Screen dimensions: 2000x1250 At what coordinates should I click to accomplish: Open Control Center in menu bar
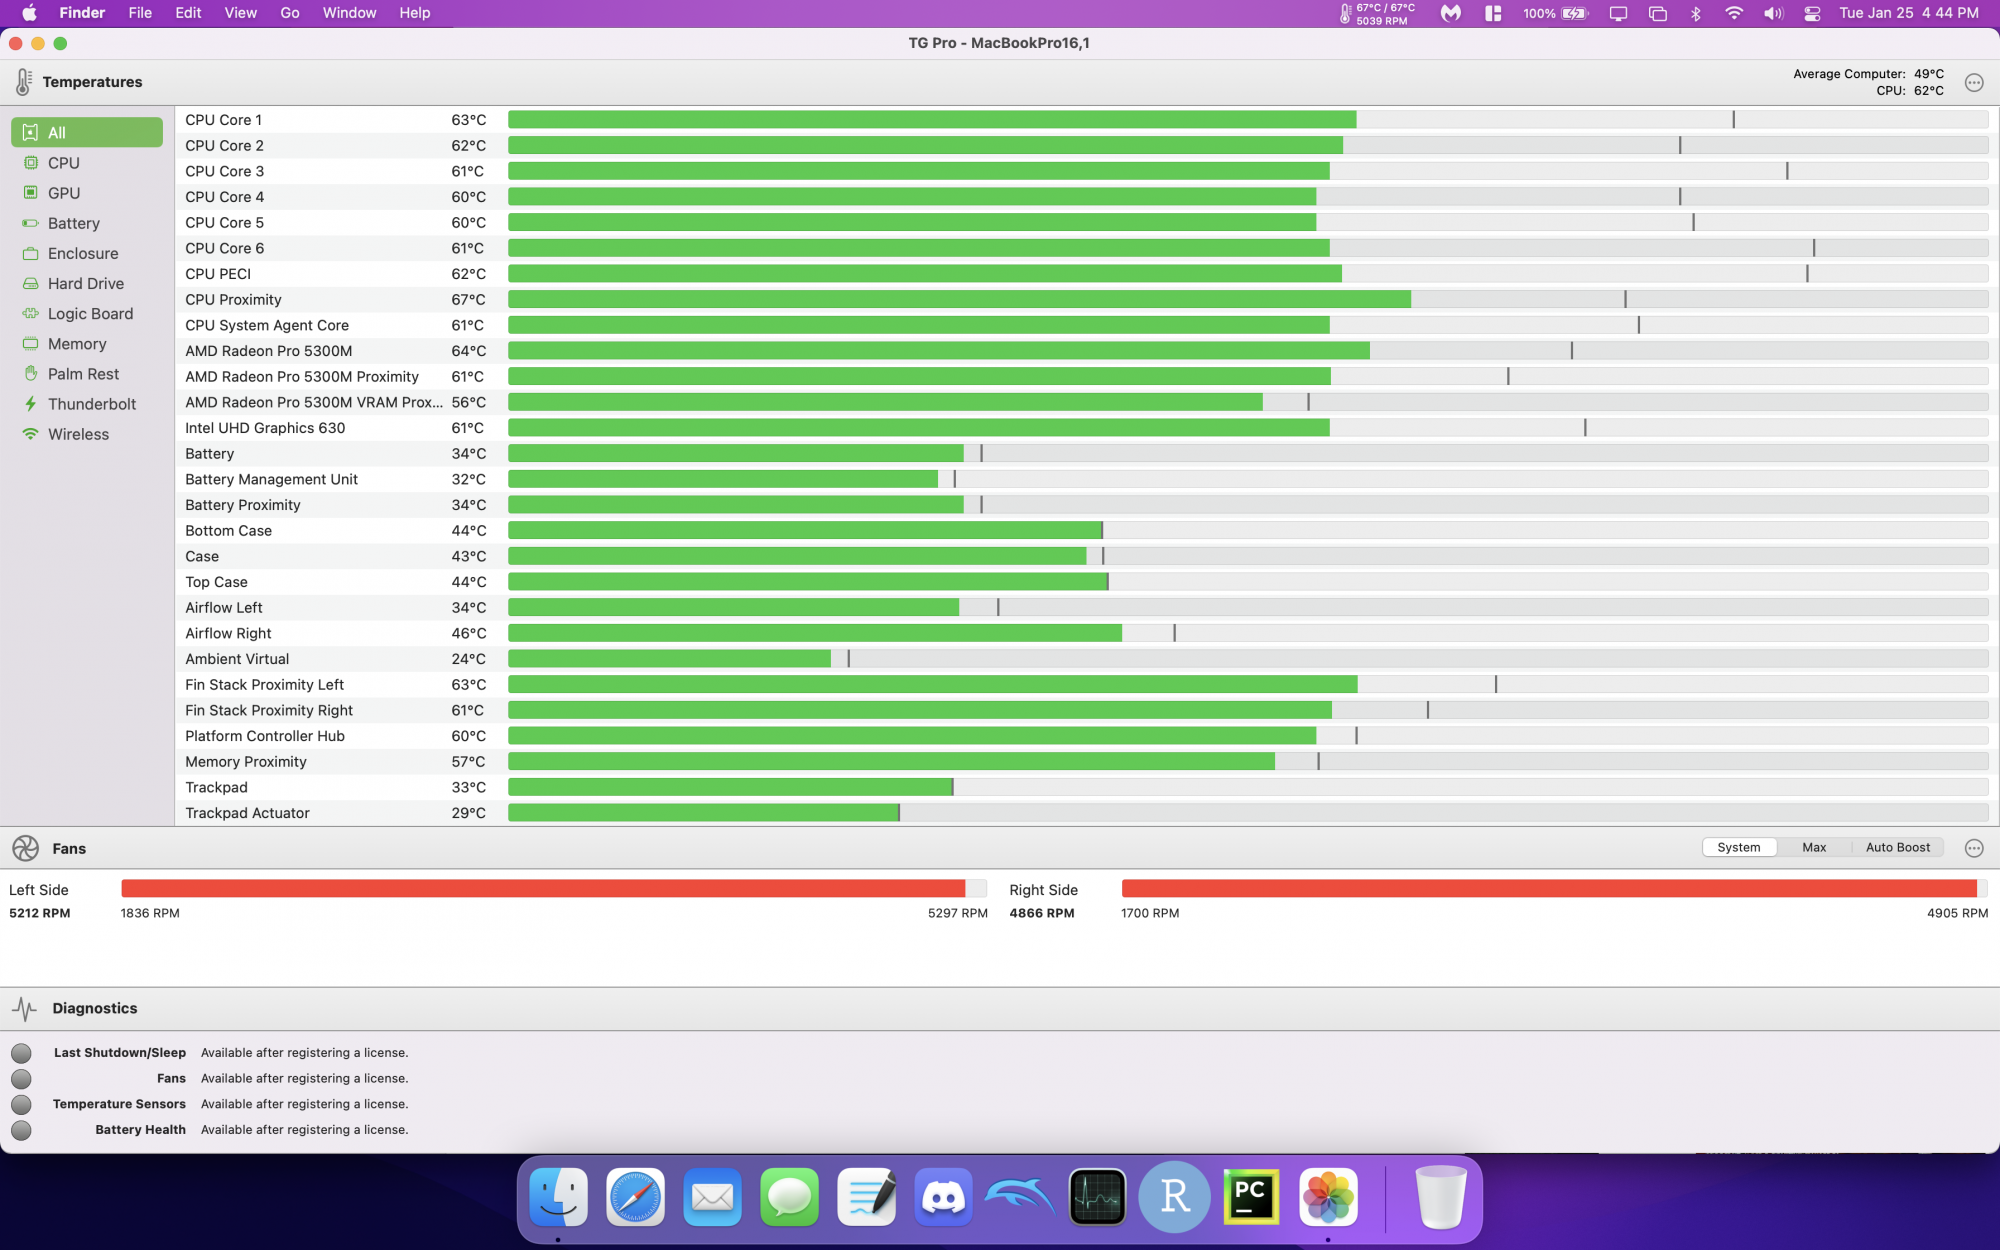pyautogui.click(x=1812, y=13)
